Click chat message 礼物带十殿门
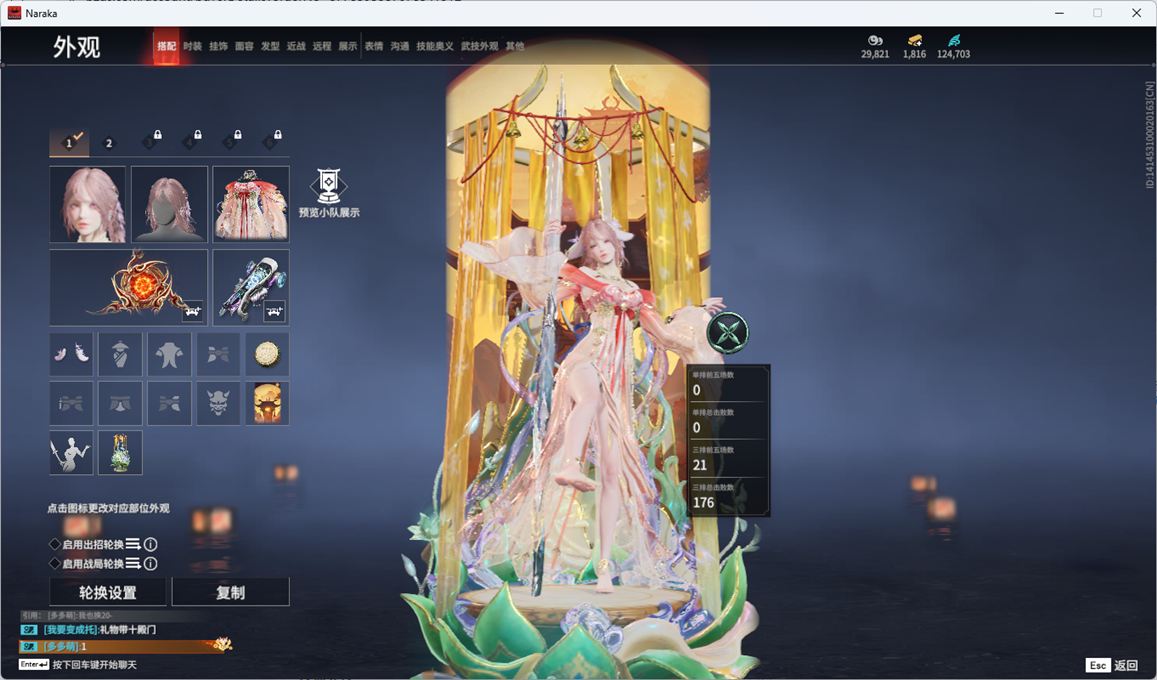 [x=128, y=629]
